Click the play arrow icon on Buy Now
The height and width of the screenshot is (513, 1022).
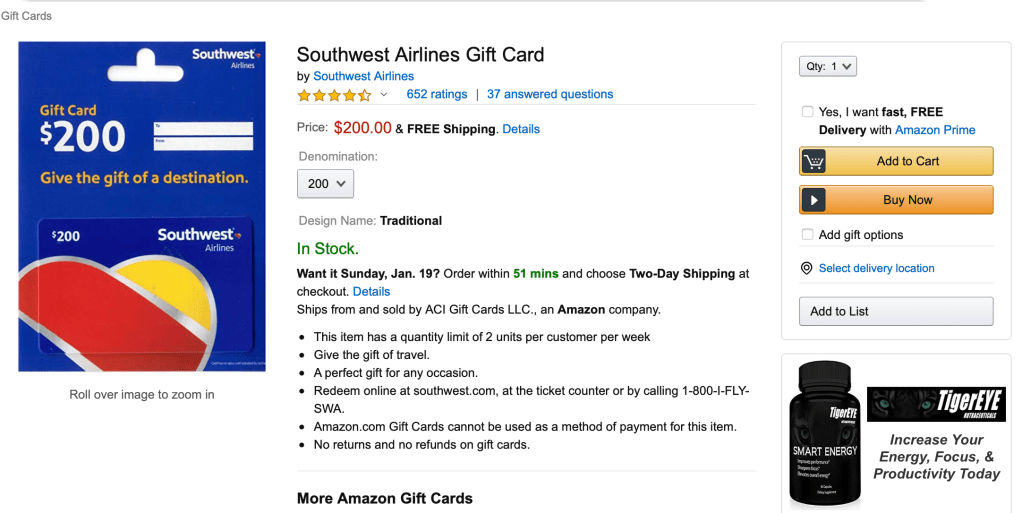pos(814,200)
